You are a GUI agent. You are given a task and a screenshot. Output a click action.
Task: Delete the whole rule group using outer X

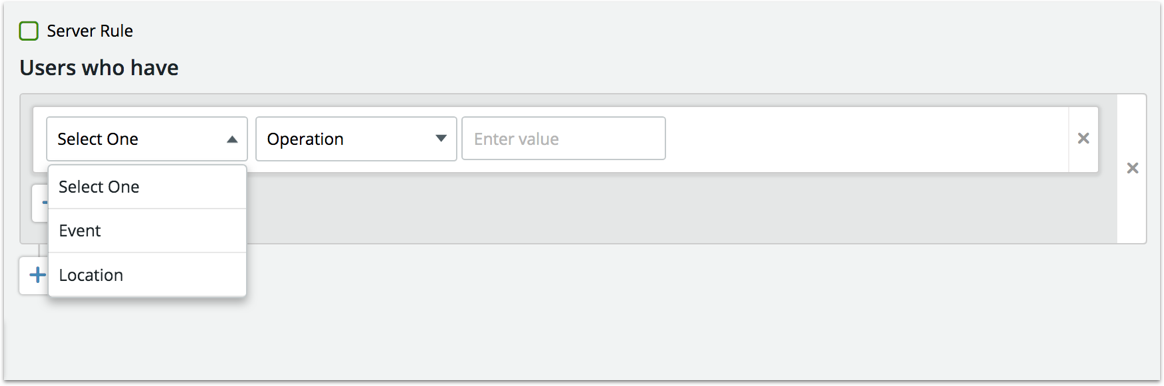tap(1132, 169)
